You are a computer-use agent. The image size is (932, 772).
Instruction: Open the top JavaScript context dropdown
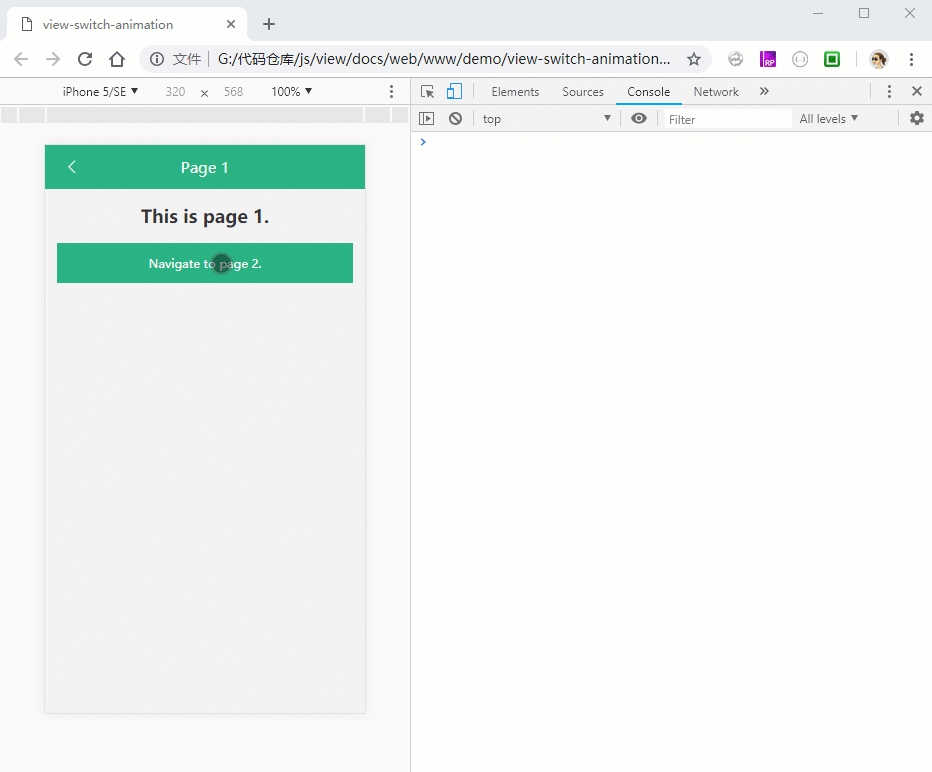545,119
